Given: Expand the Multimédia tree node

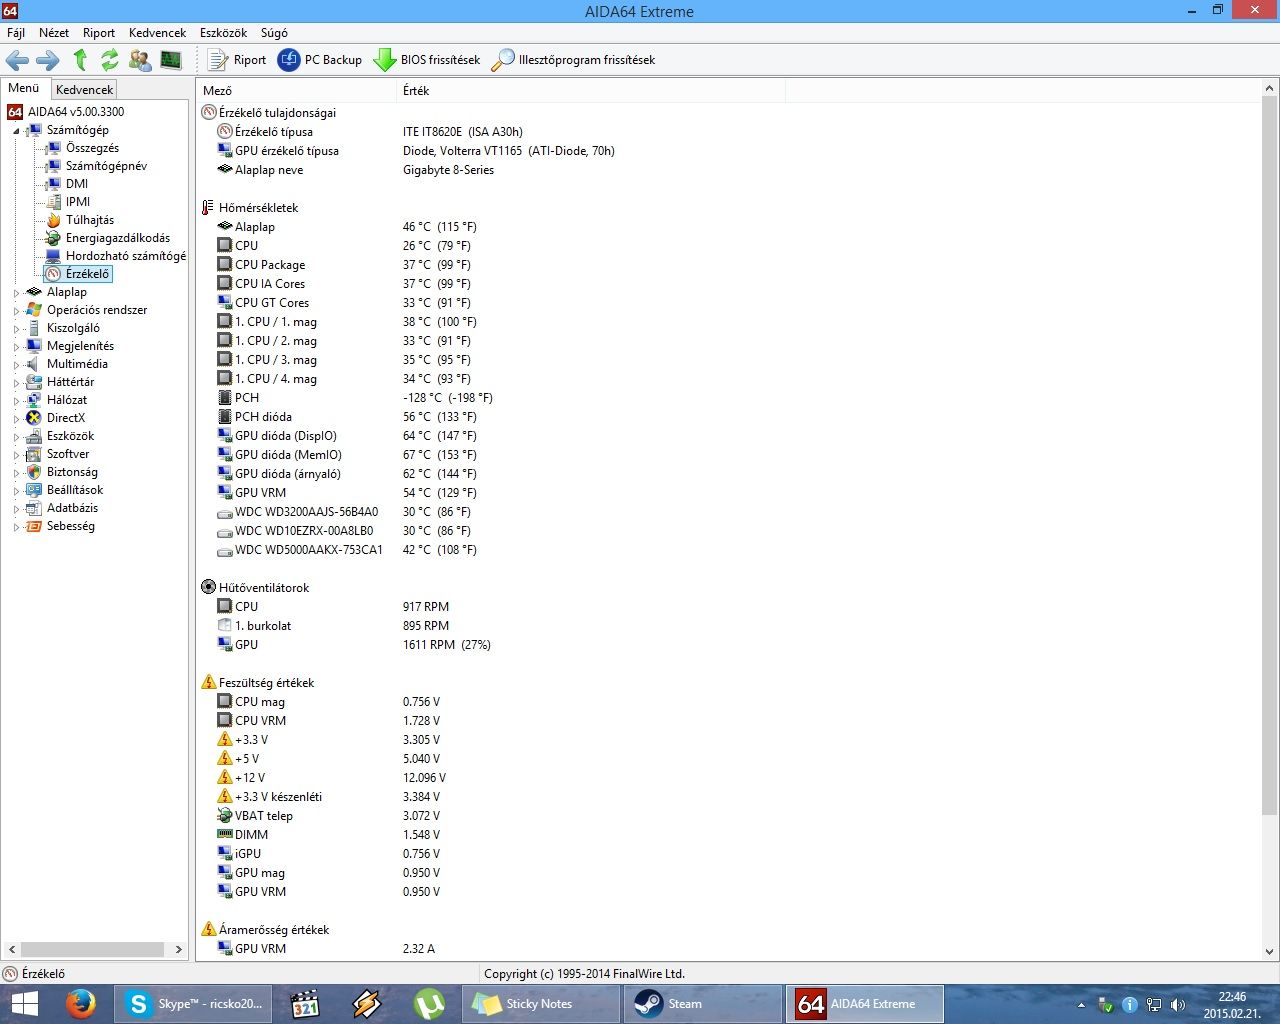Looking at the screenshot, I should (16, 365).
